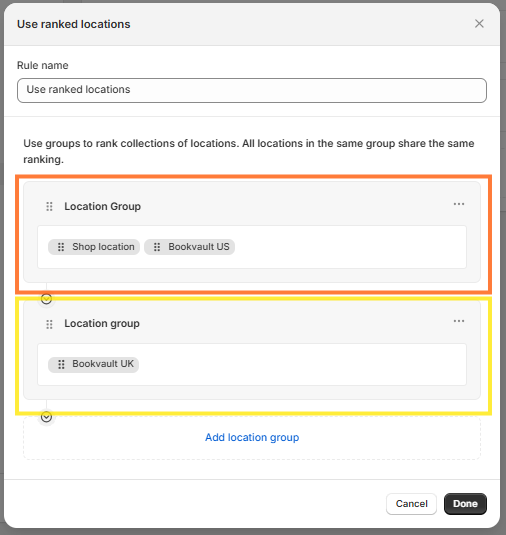Screen dimensions: 506x535
Task: Open the three-dot menu for second Location group
Action: [459, 321]
